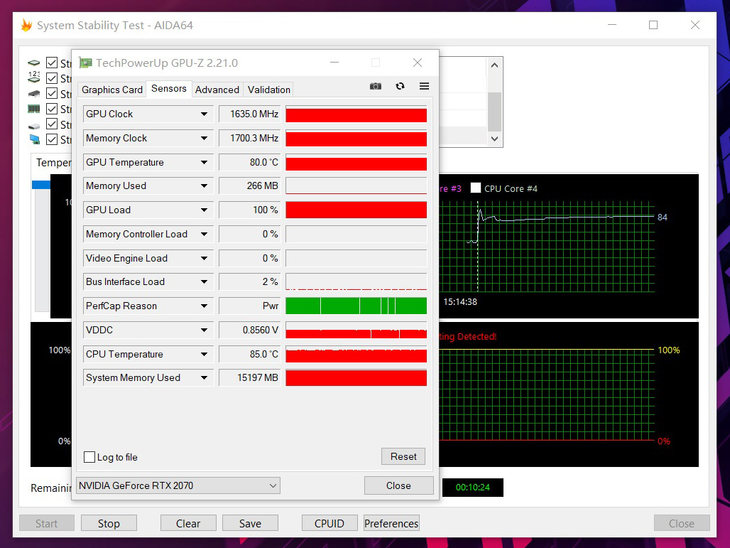Open the NVIDIA GeForce RTX 2070 selector

(x=178, y=486)
